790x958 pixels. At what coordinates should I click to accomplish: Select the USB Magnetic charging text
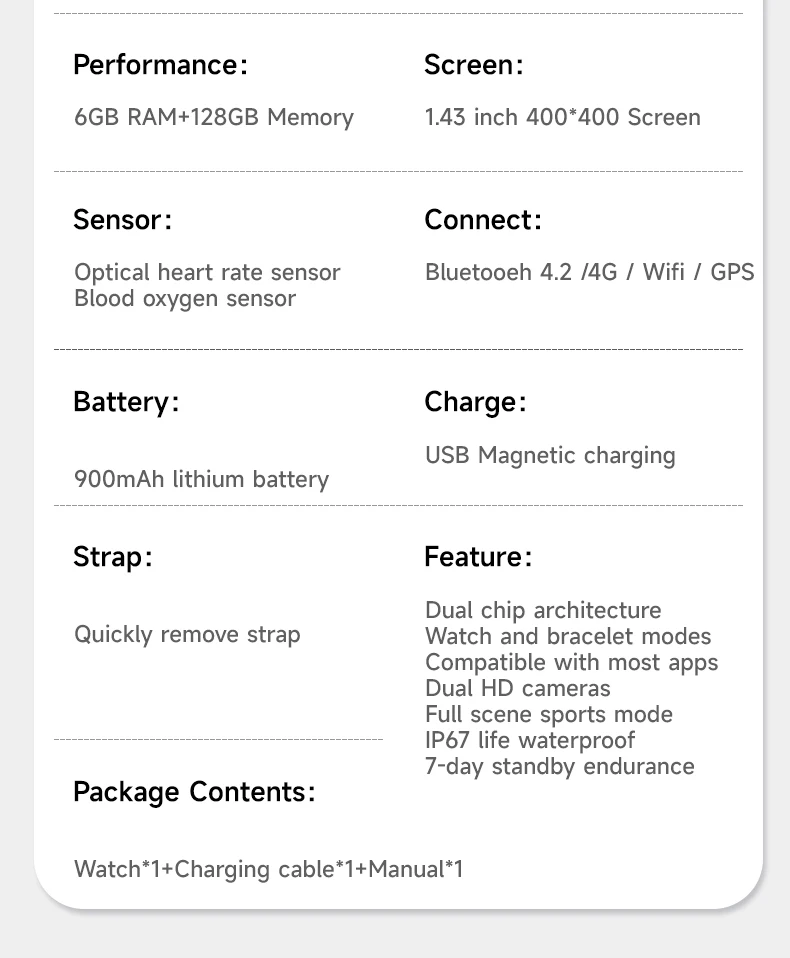[x=550, y=455]
